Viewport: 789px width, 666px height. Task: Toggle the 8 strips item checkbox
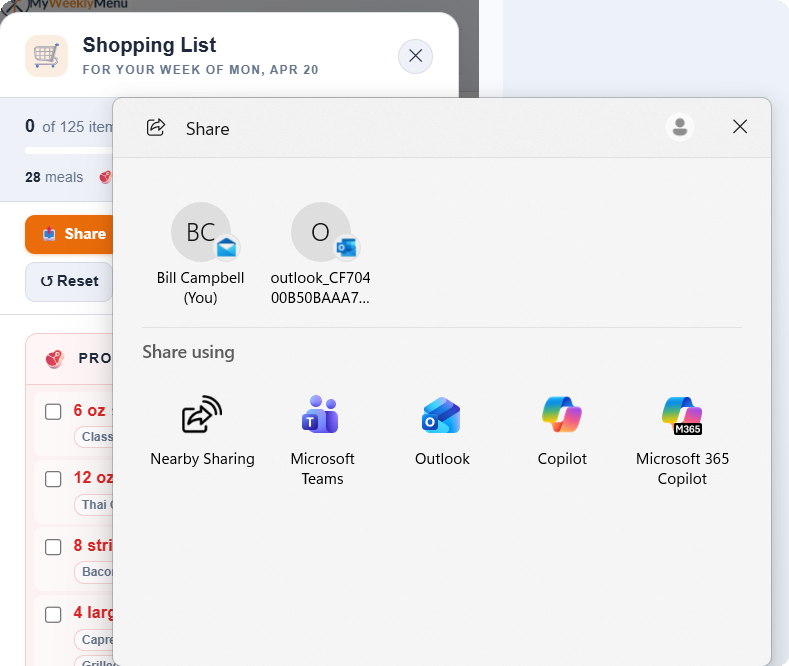[x=53, y=547]
